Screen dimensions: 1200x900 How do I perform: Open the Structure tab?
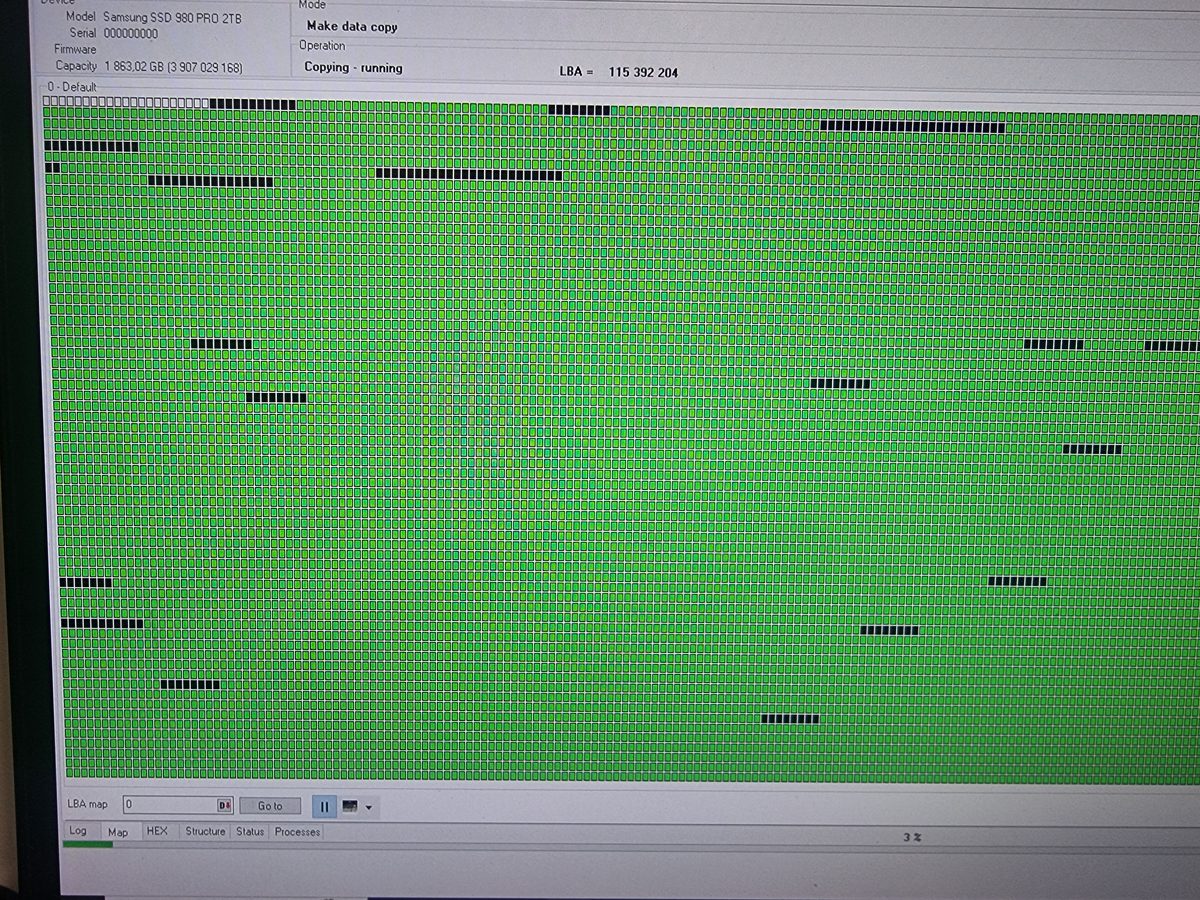coord(205,831)
